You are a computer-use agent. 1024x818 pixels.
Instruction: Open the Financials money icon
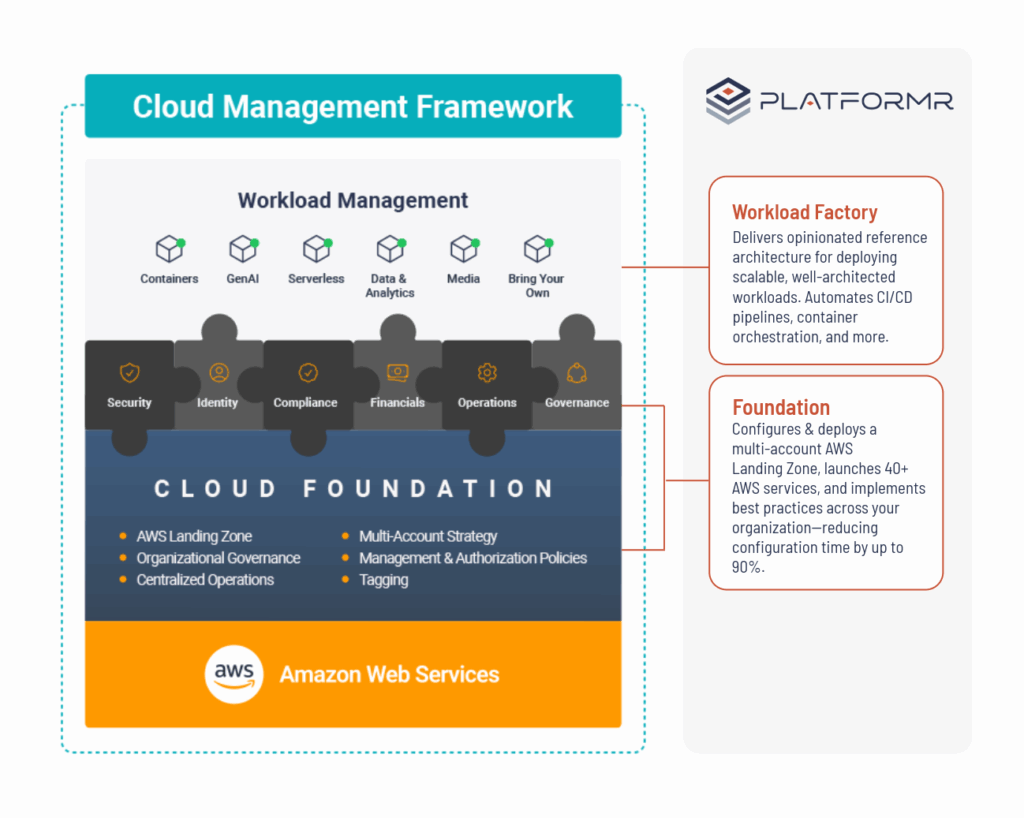click(397, 373)
